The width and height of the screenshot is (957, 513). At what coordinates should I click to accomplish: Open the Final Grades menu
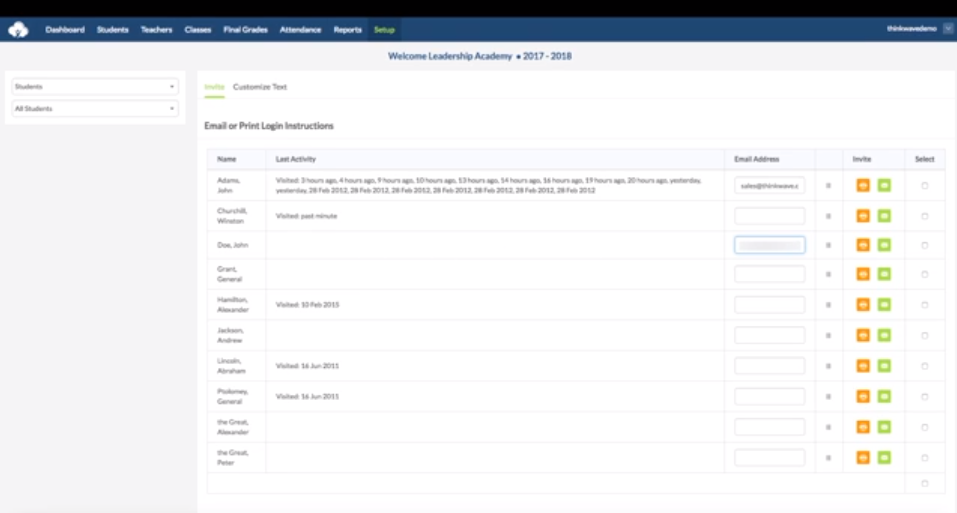(245, 30)
